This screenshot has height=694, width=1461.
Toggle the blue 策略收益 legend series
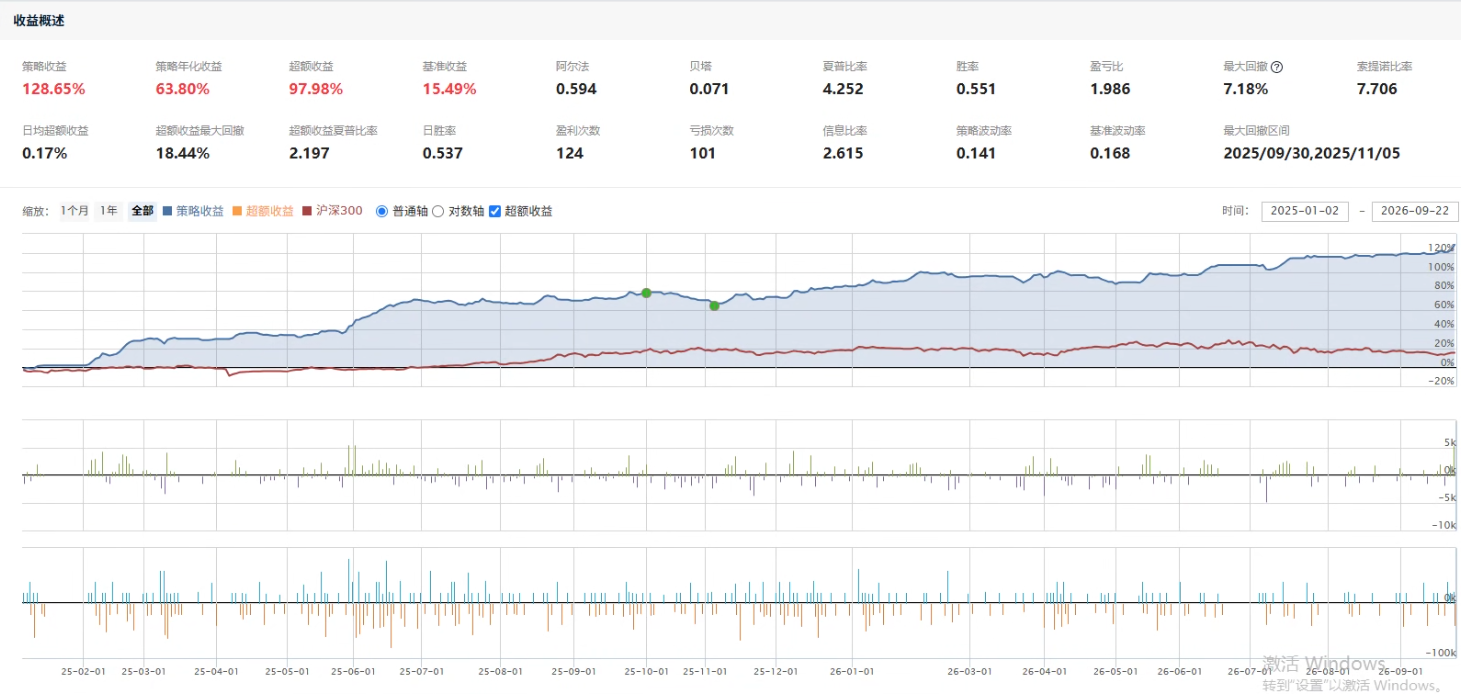193,211
